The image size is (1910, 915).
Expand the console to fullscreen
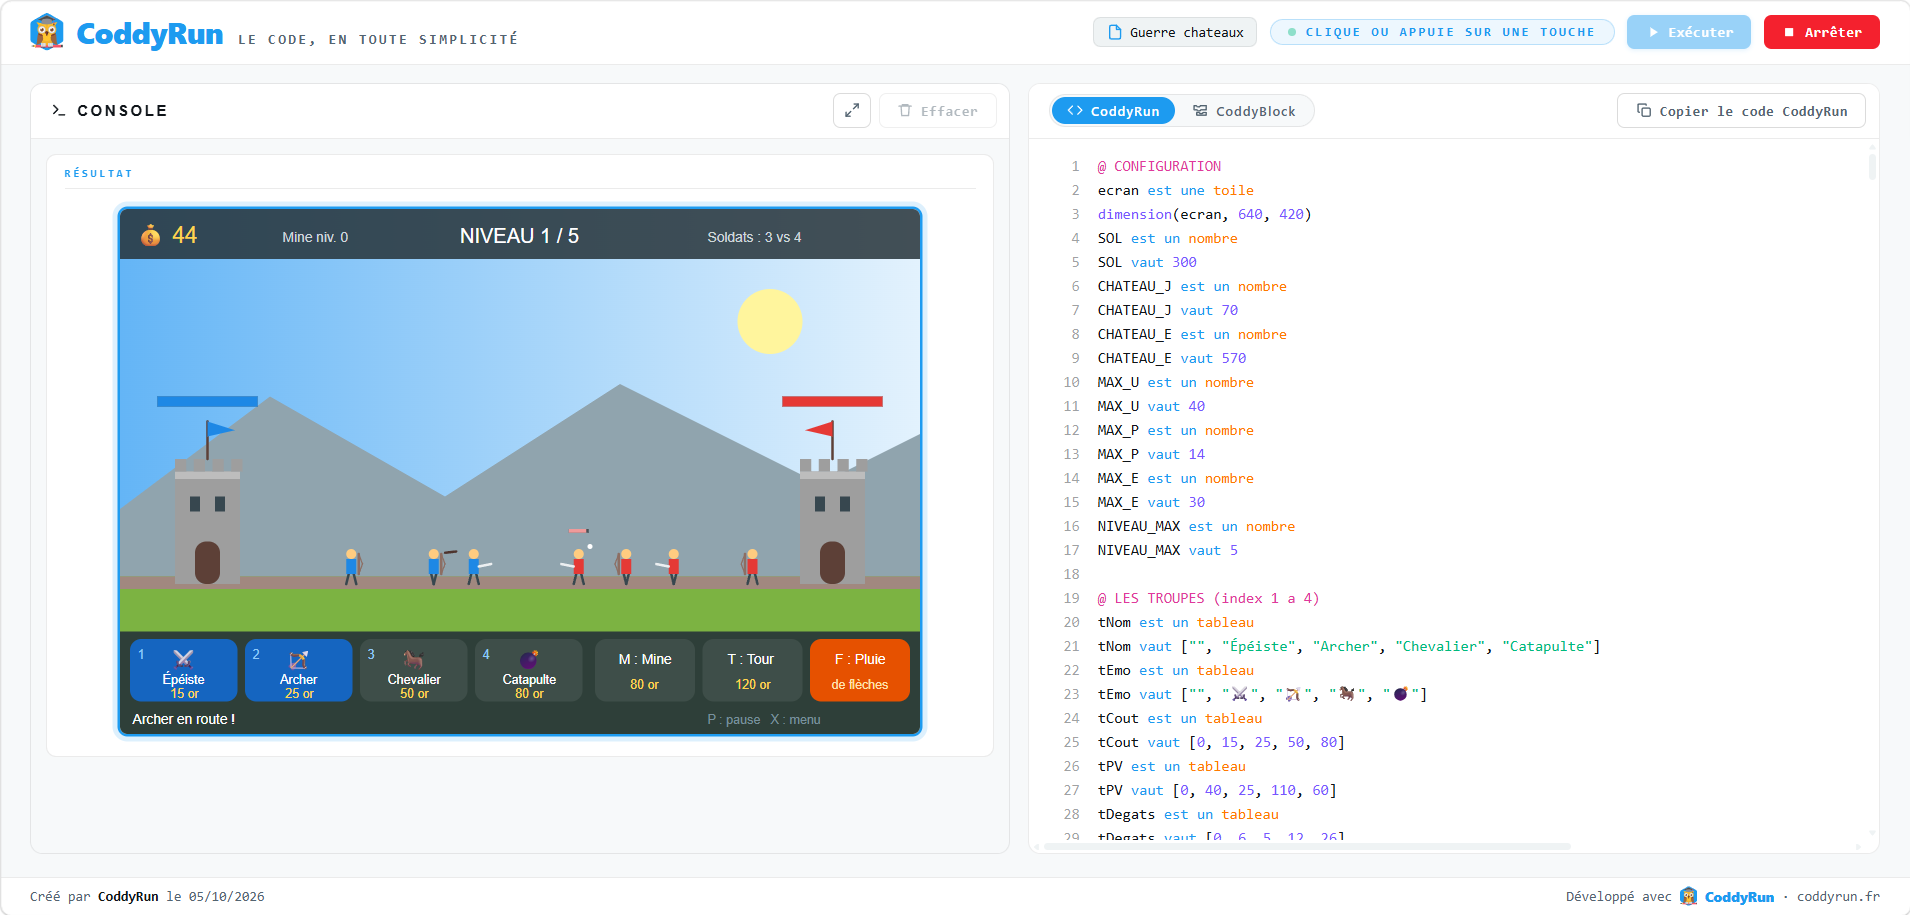(x=852, y=111)
